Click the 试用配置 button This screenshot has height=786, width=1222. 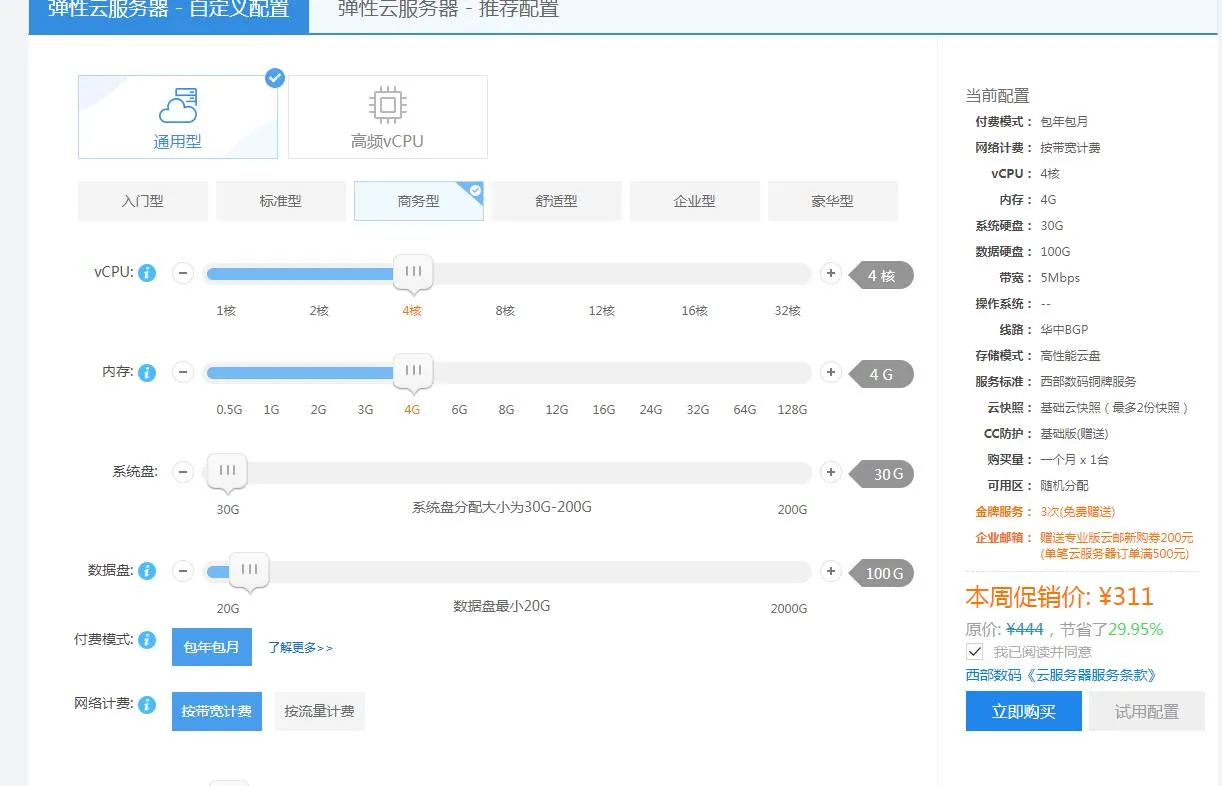[x=1147, y=711]
